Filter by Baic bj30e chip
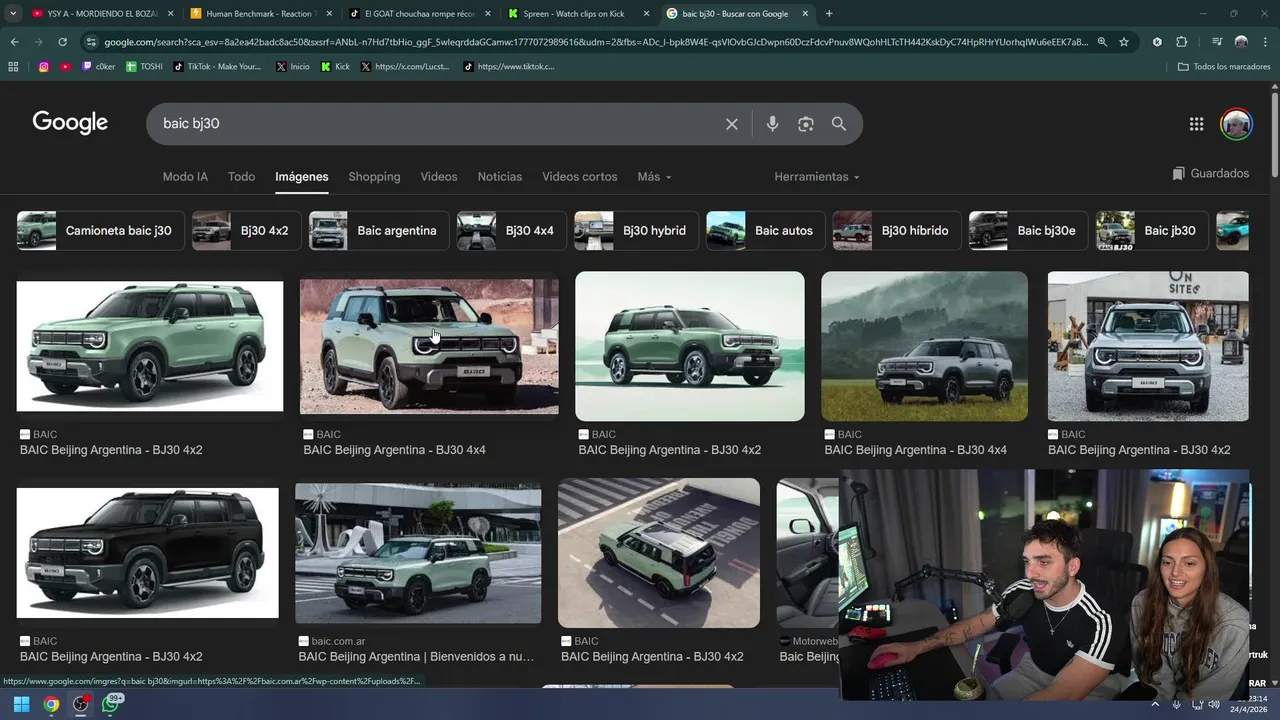 1027,231
